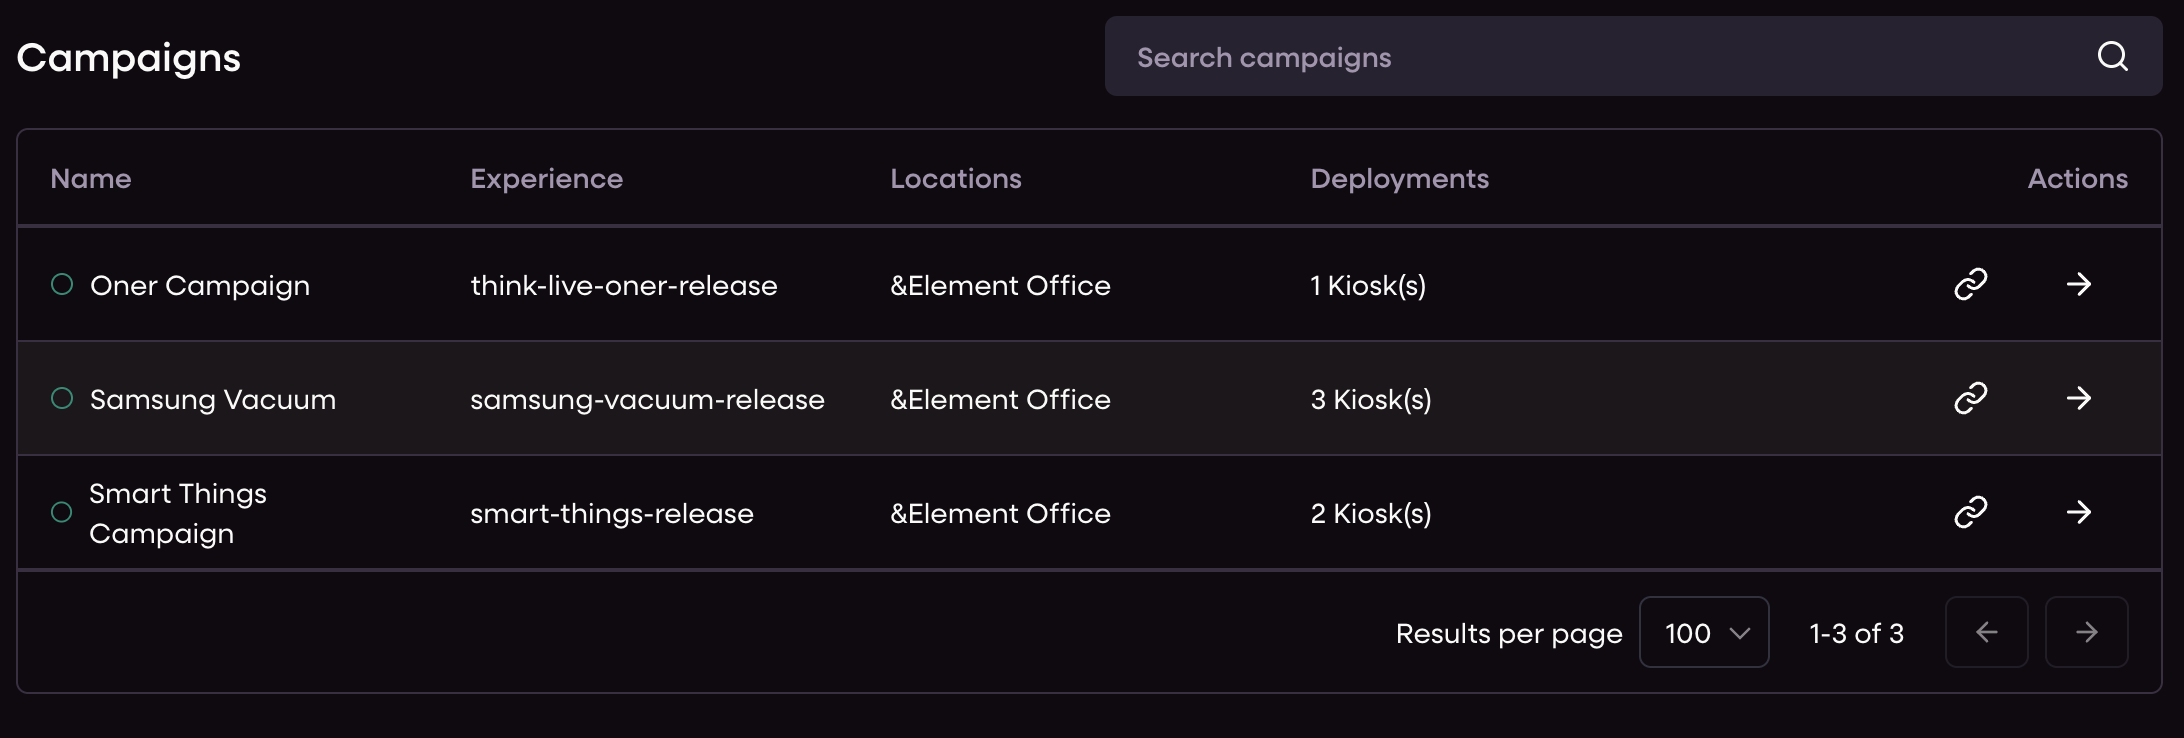Viewport: 2184px width, 738px height.
Task: Open Smart Things Campaign arrow icon
Action: point(2079,513)
